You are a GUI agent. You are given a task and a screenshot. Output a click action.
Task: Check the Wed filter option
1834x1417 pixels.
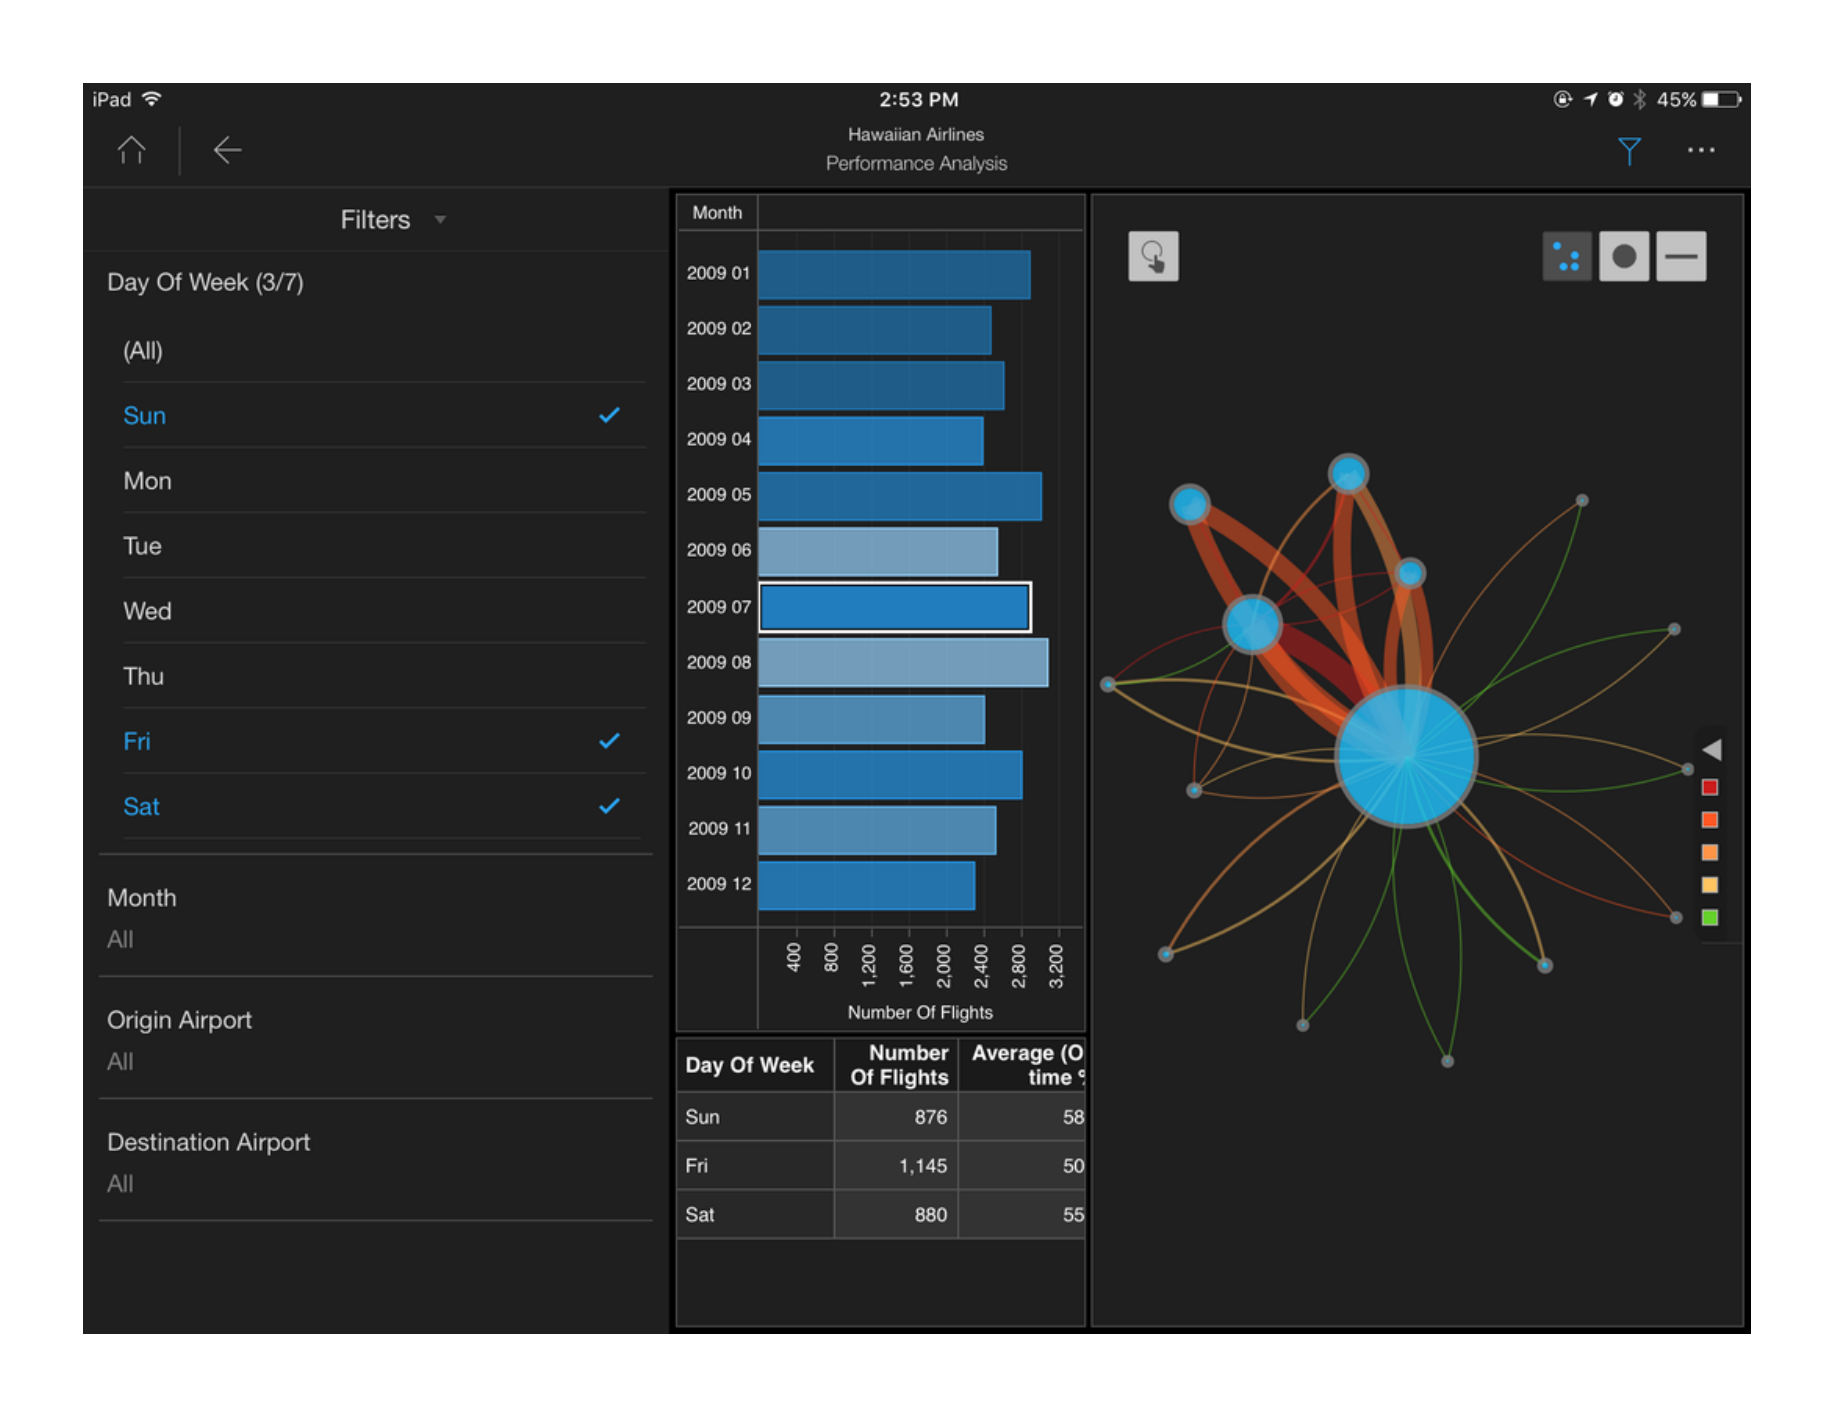384,611
